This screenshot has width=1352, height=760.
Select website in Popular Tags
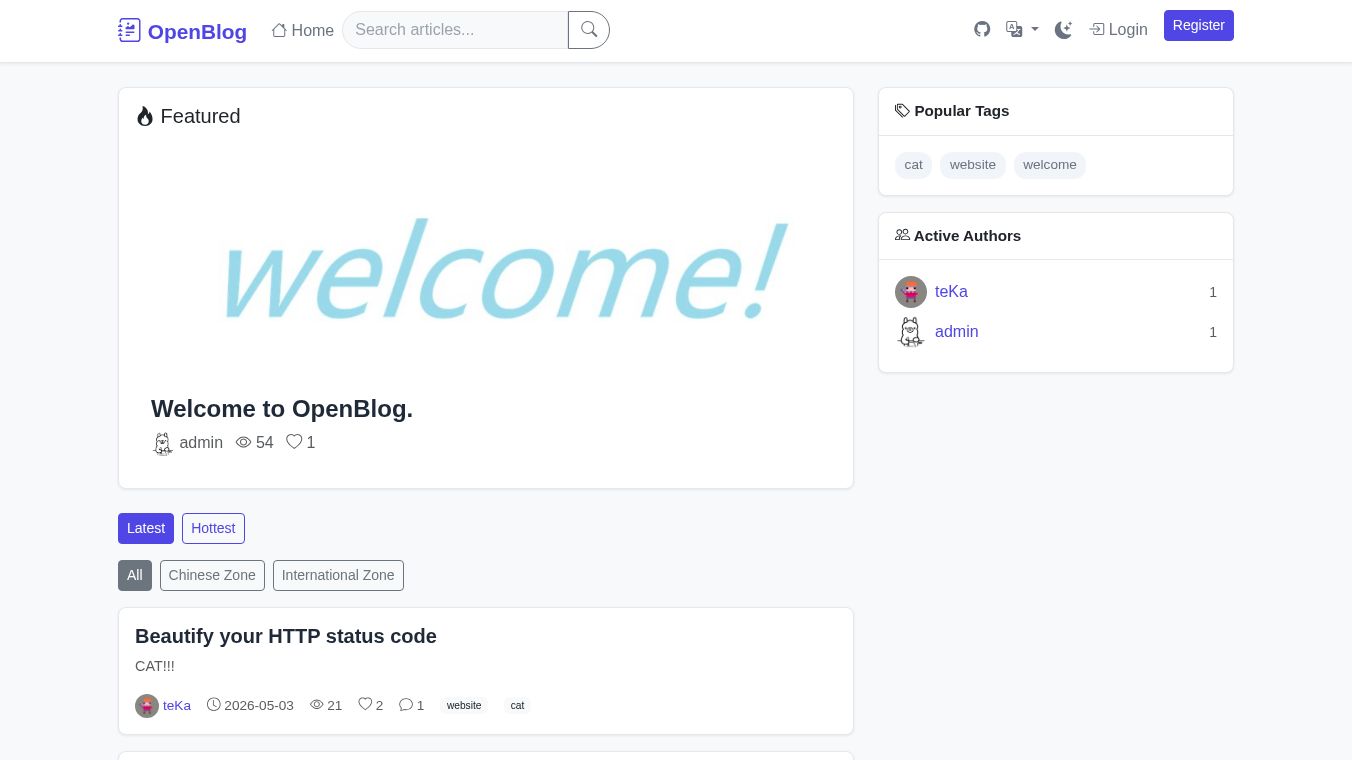[x=973, y=165]
